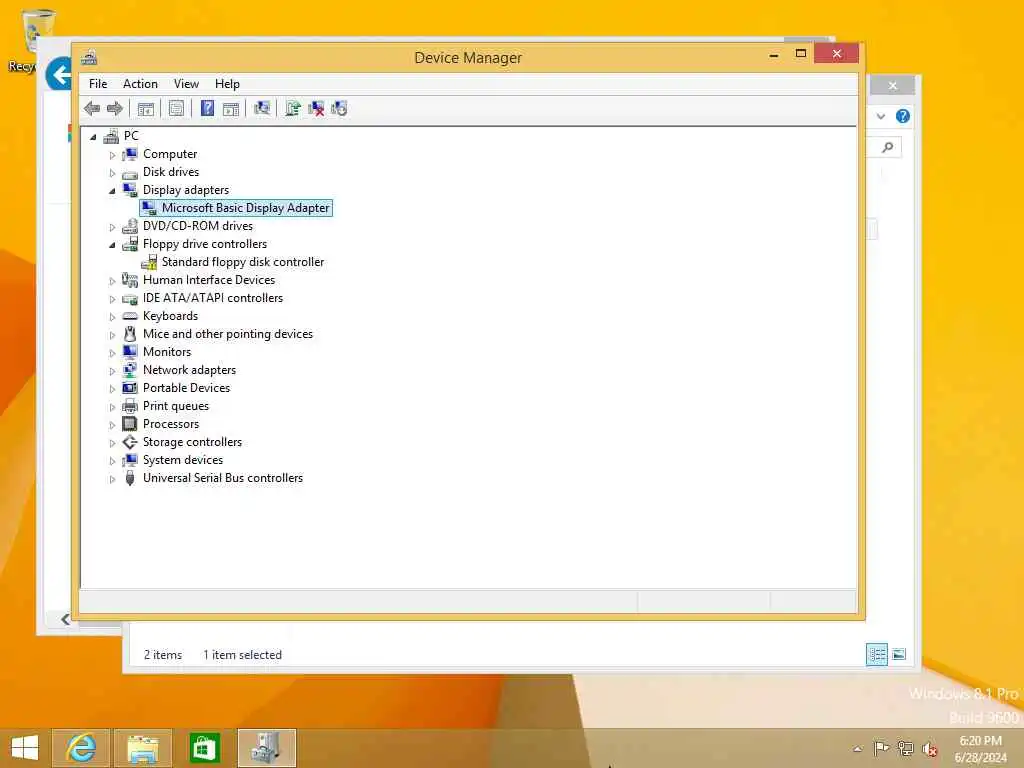Open the Help menu
1024x768 pixels.
pos(227,84)
